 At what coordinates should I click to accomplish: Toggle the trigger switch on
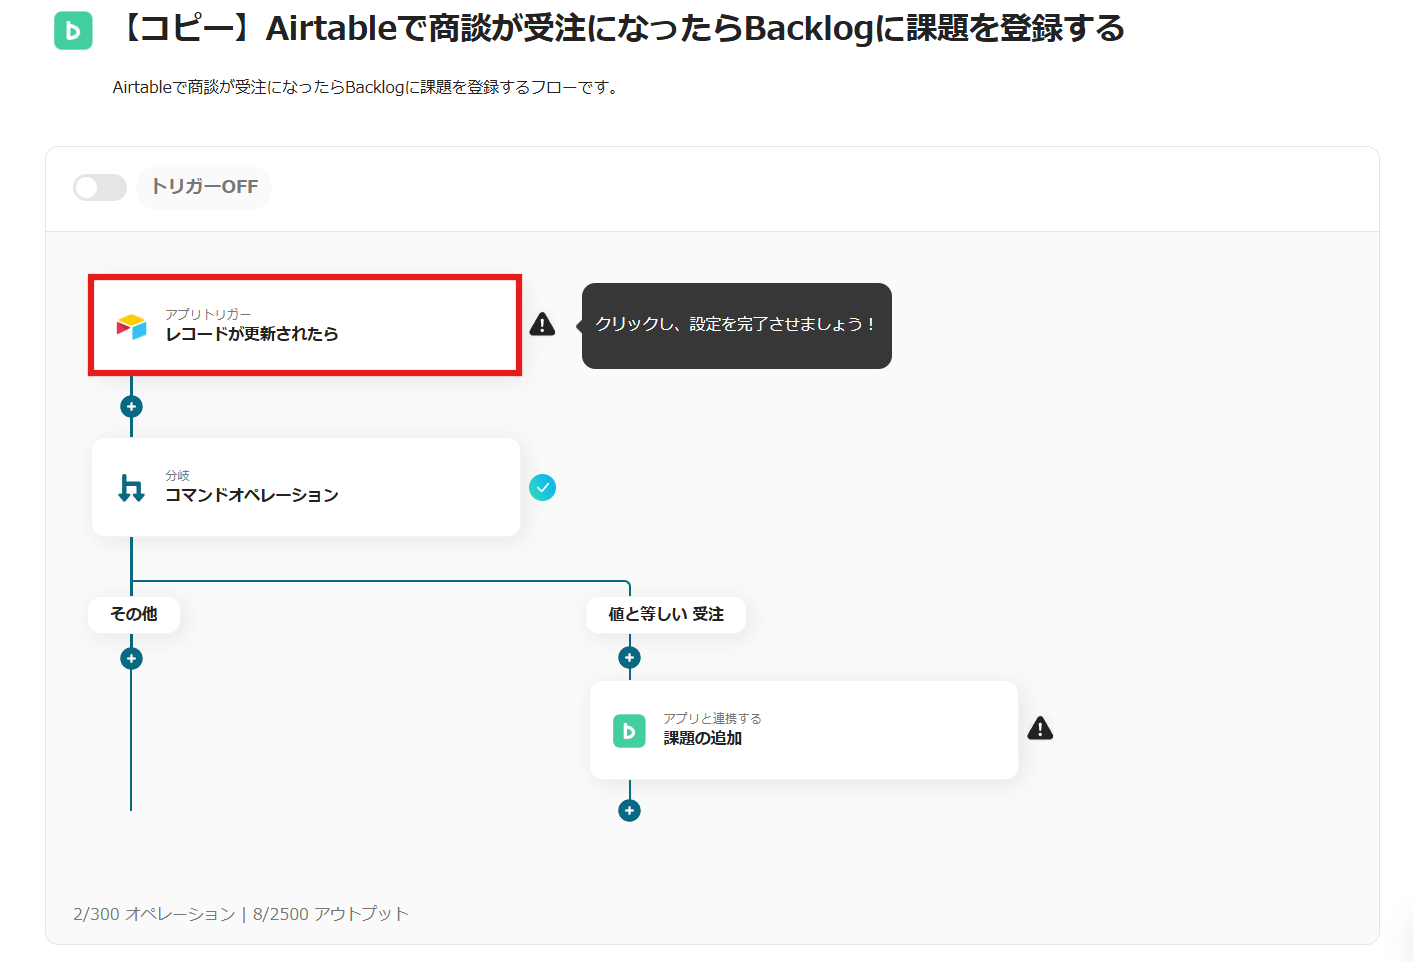[x=100, y=187]
